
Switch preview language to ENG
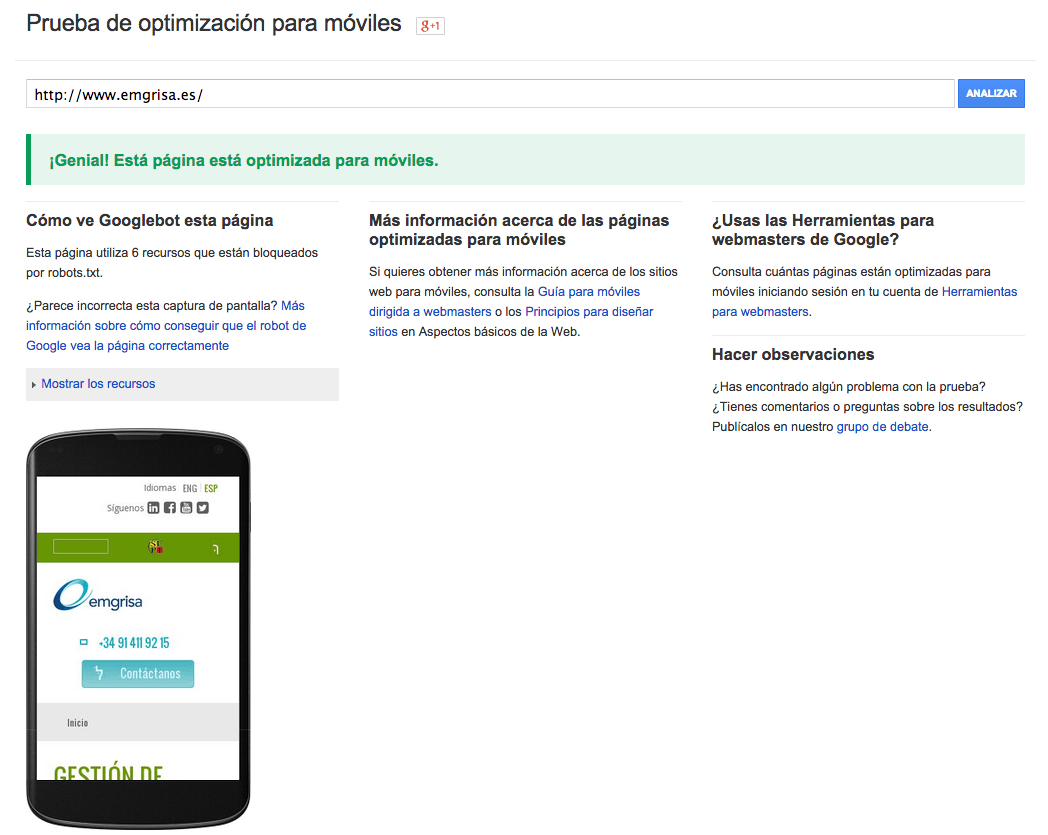[189, 489]
